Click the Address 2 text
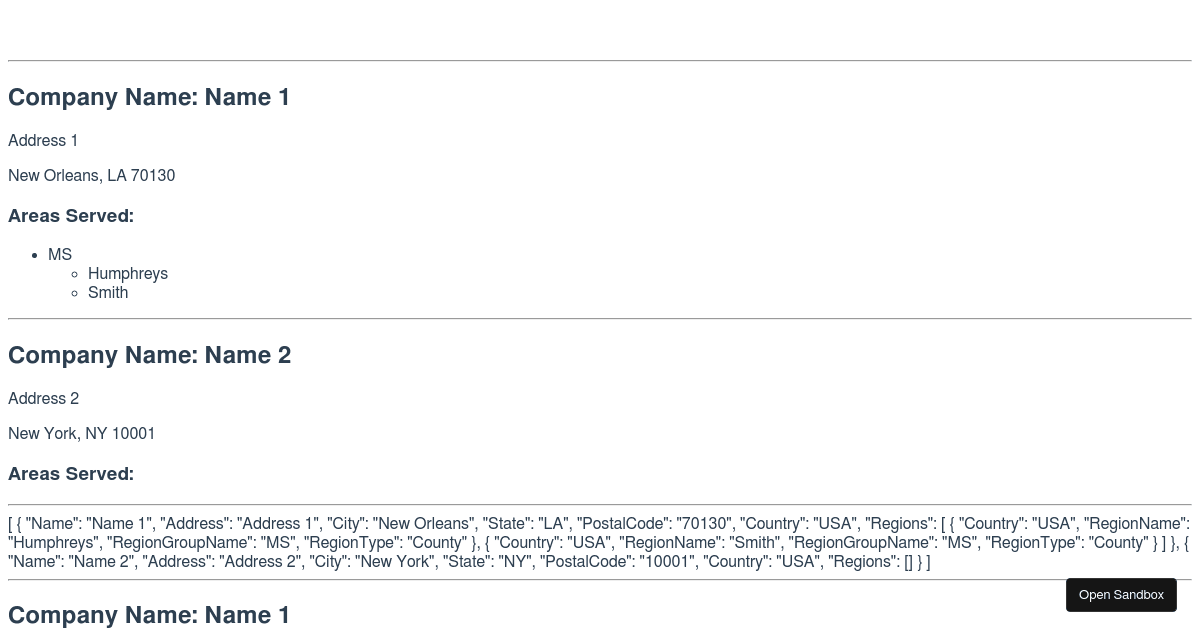This screenshot has width=1200, height=630. coord(43,399)
